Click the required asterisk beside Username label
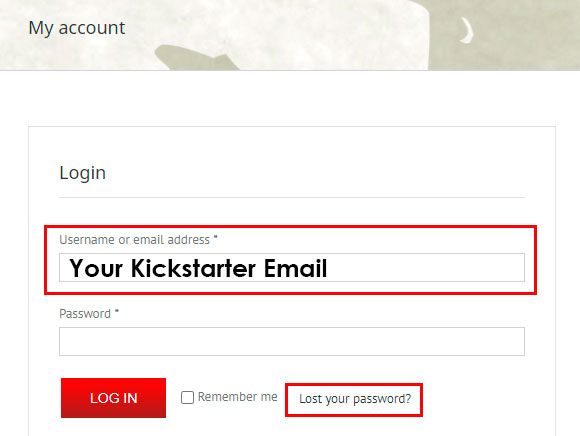The image size is (580, 436). tap(215, 238)
